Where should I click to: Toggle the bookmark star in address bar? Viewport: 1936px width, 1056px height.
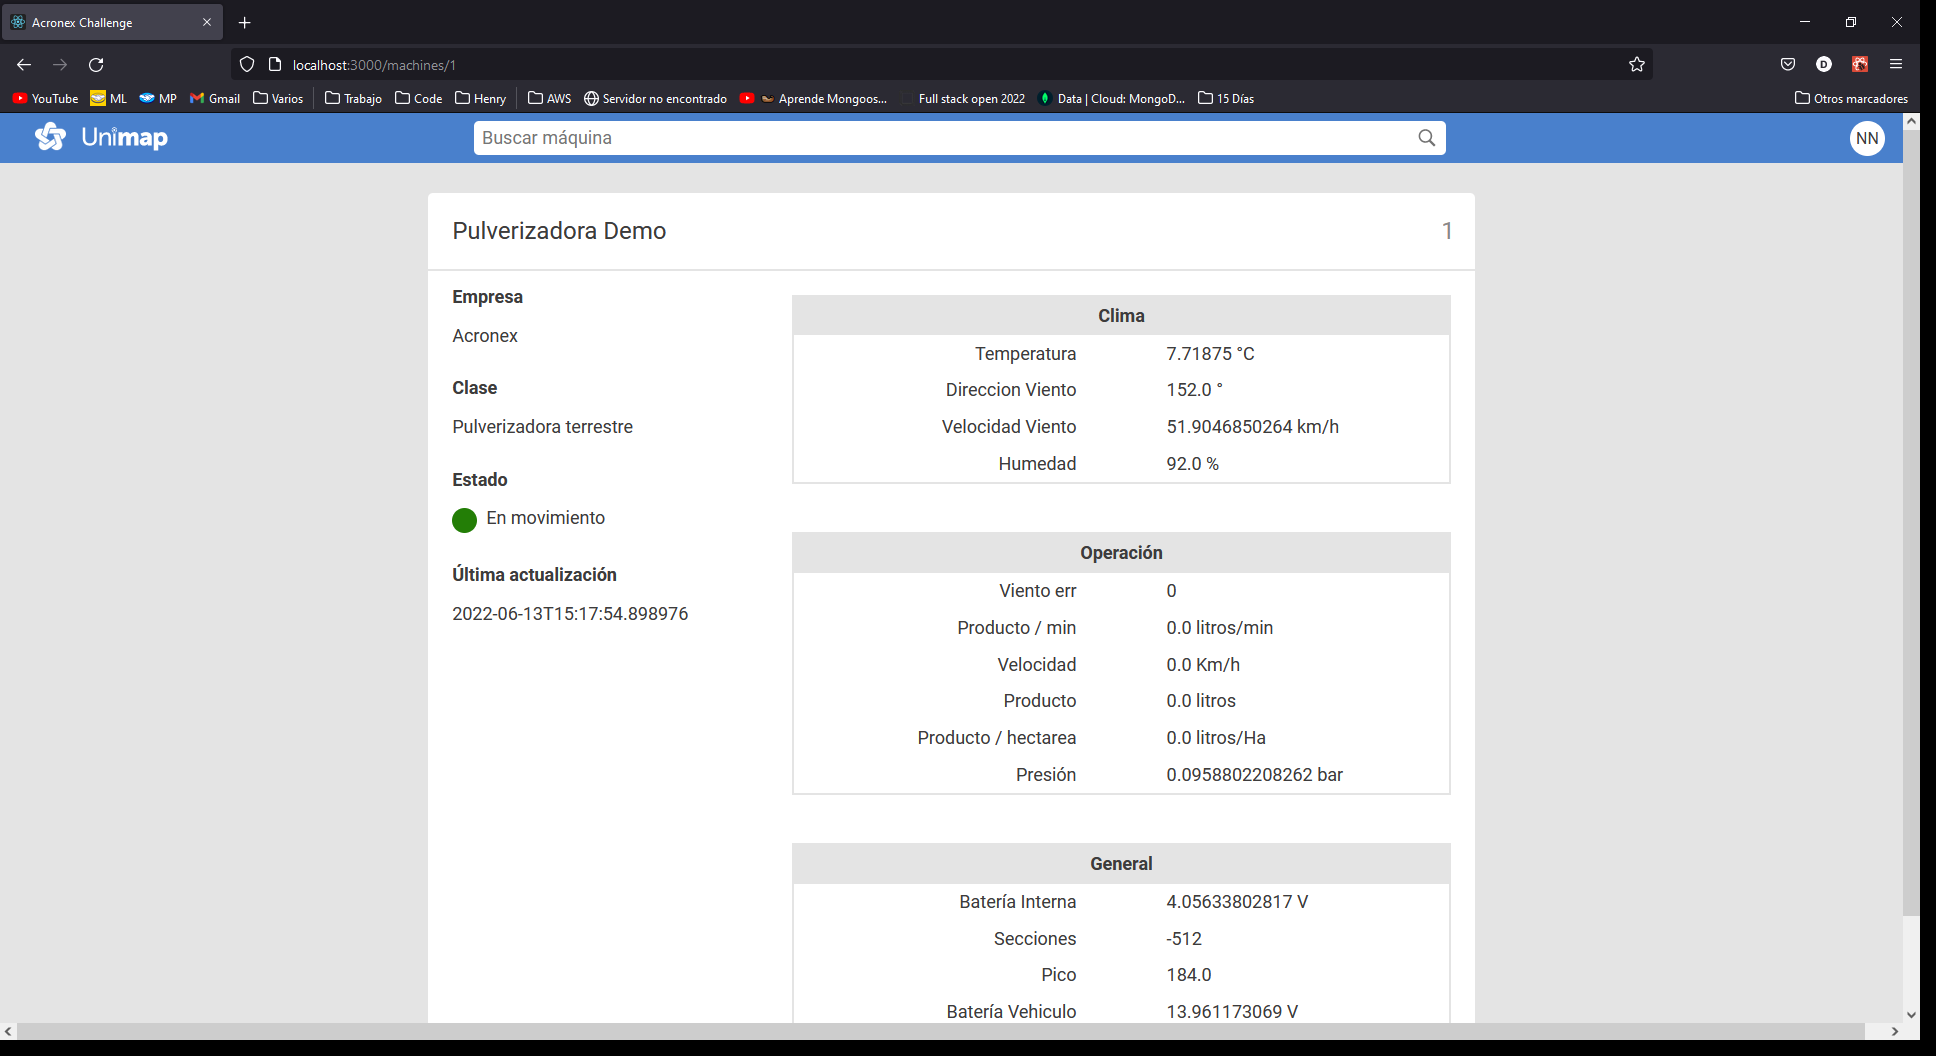tap(1637, 64)
